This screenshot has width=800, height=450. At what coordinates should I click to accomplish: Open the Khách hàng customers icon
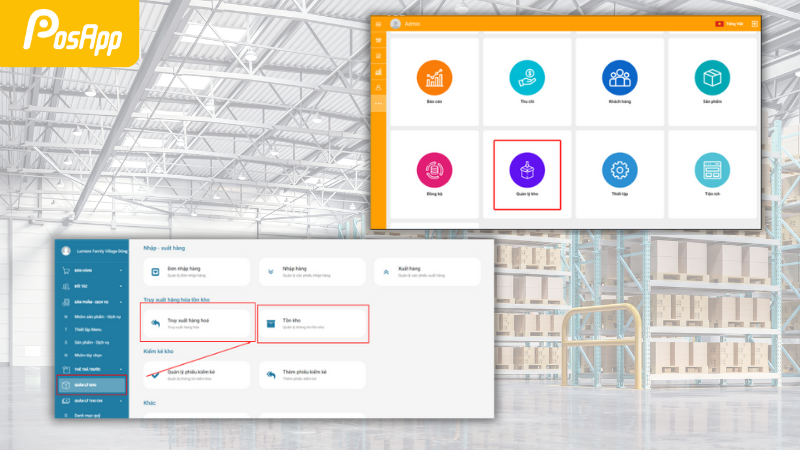(619, 78)
